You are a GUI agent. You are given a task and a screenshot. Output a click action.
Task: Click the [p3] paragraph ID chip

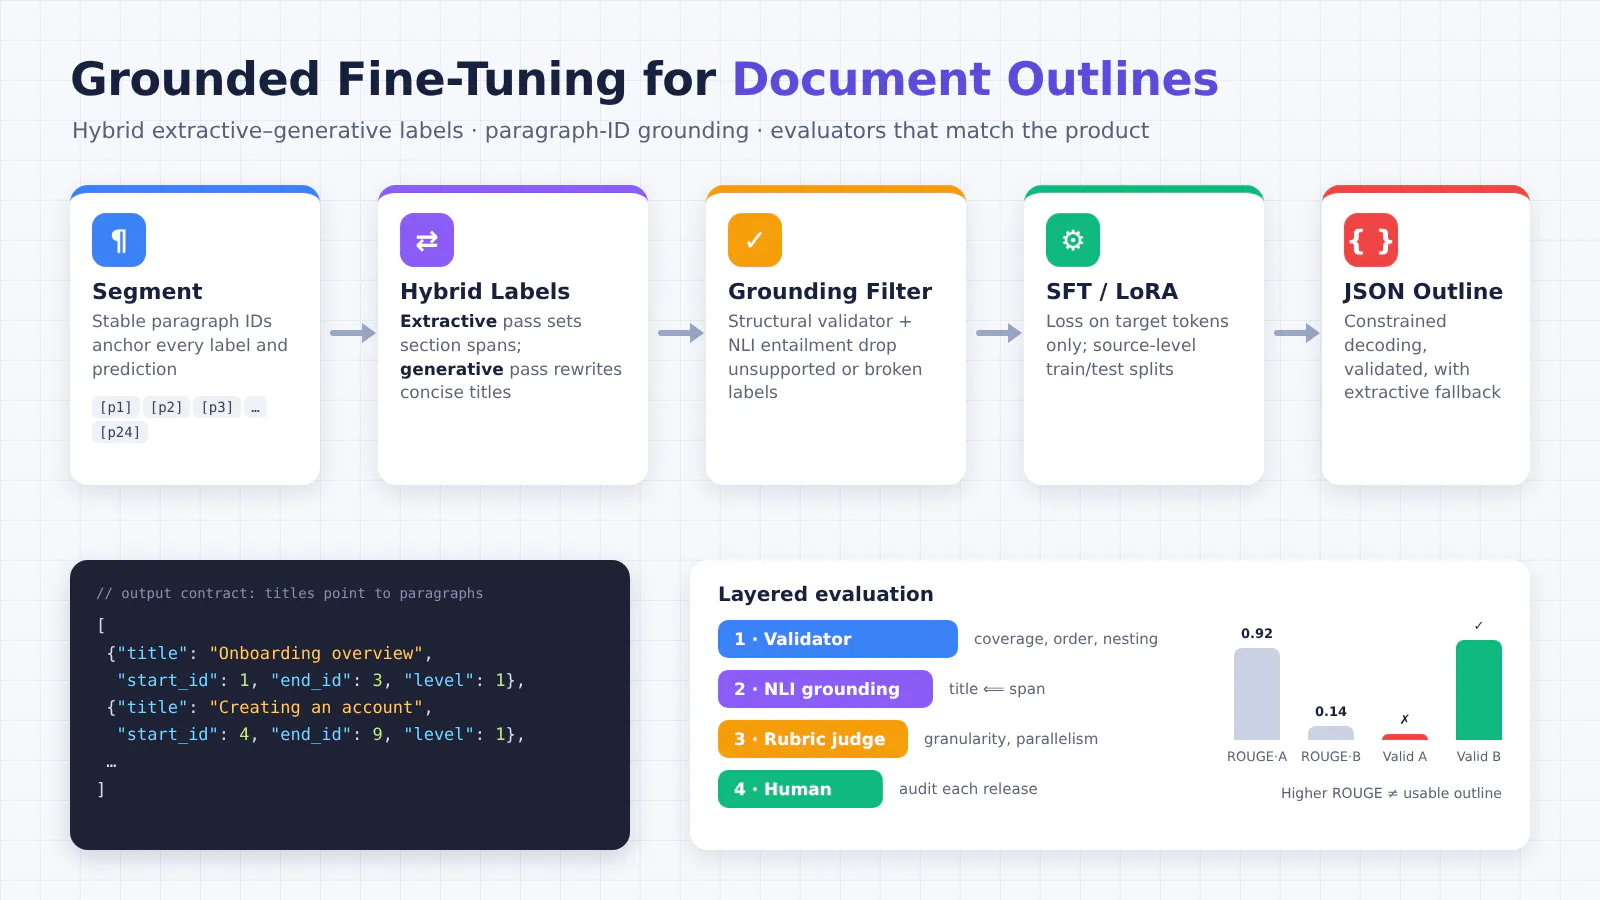pyautogui.click(x=217, y=407)
